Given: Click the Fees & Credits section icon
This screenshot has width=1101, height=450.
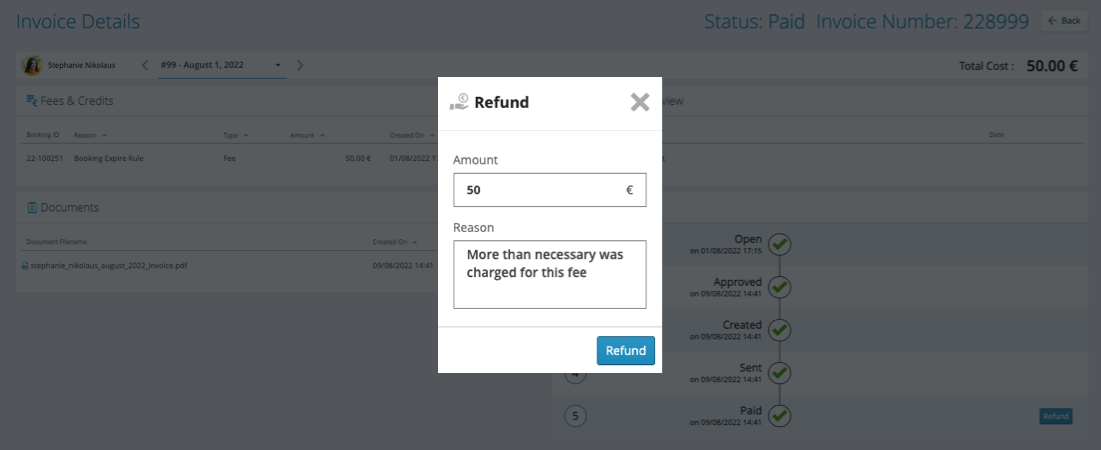Looking at the screenshot, I should coord(32,101).
